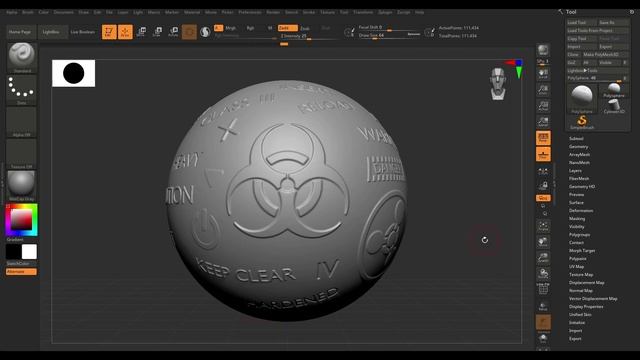Open the Alpha Off selector
This screenshot has width=640, height=360.
pyautogui.click(x=22, y=122)
